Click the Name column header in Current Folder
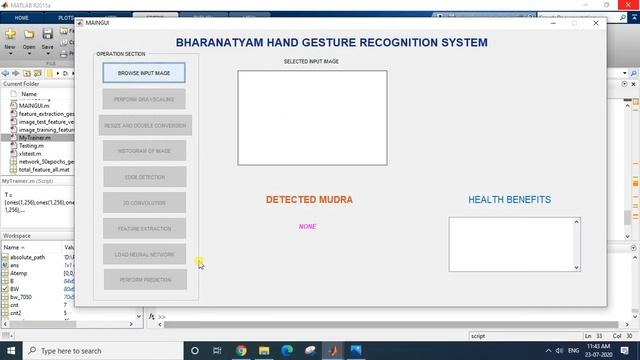 click(29, 94)
